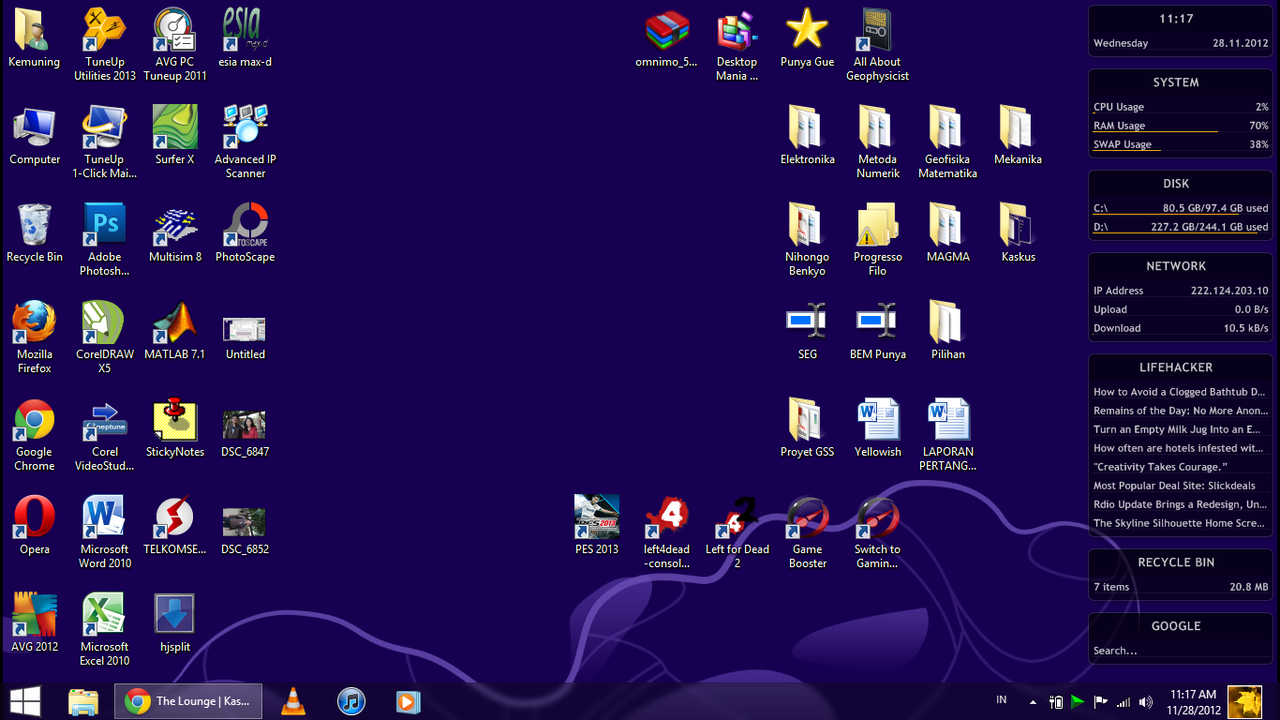Open 'How to Avoid a Clogged Bathtub' headline
Screen dimensions: 1280x720
(x=1180, y=392)
